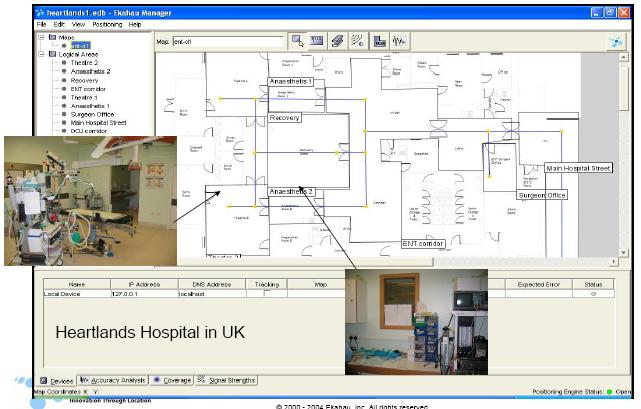Click the Ekahau Manager title bar app icon
The width and height of the screenshot is (641, 409).
click(x=40, y=13)
